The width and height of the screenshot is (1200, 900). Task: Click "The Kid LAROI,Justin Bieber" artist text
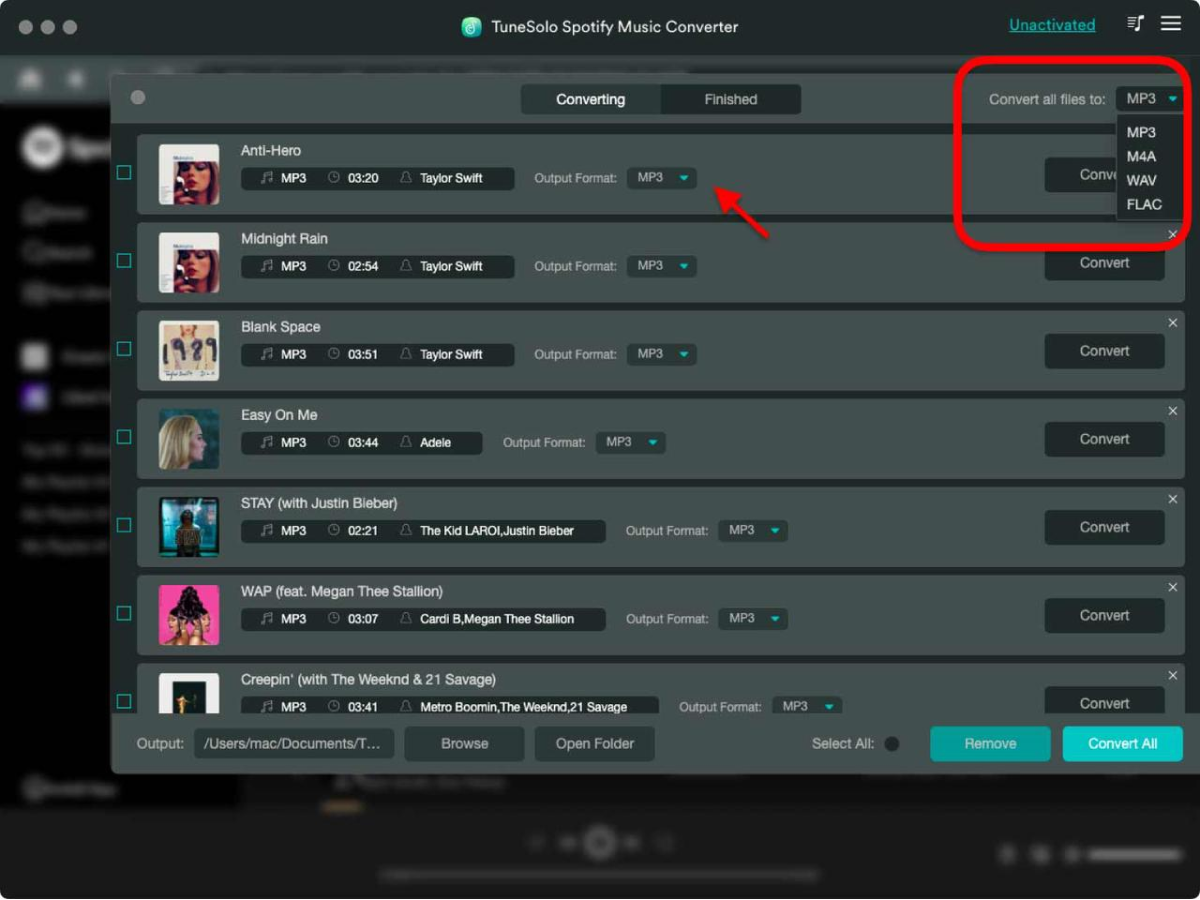click(497, 530)
